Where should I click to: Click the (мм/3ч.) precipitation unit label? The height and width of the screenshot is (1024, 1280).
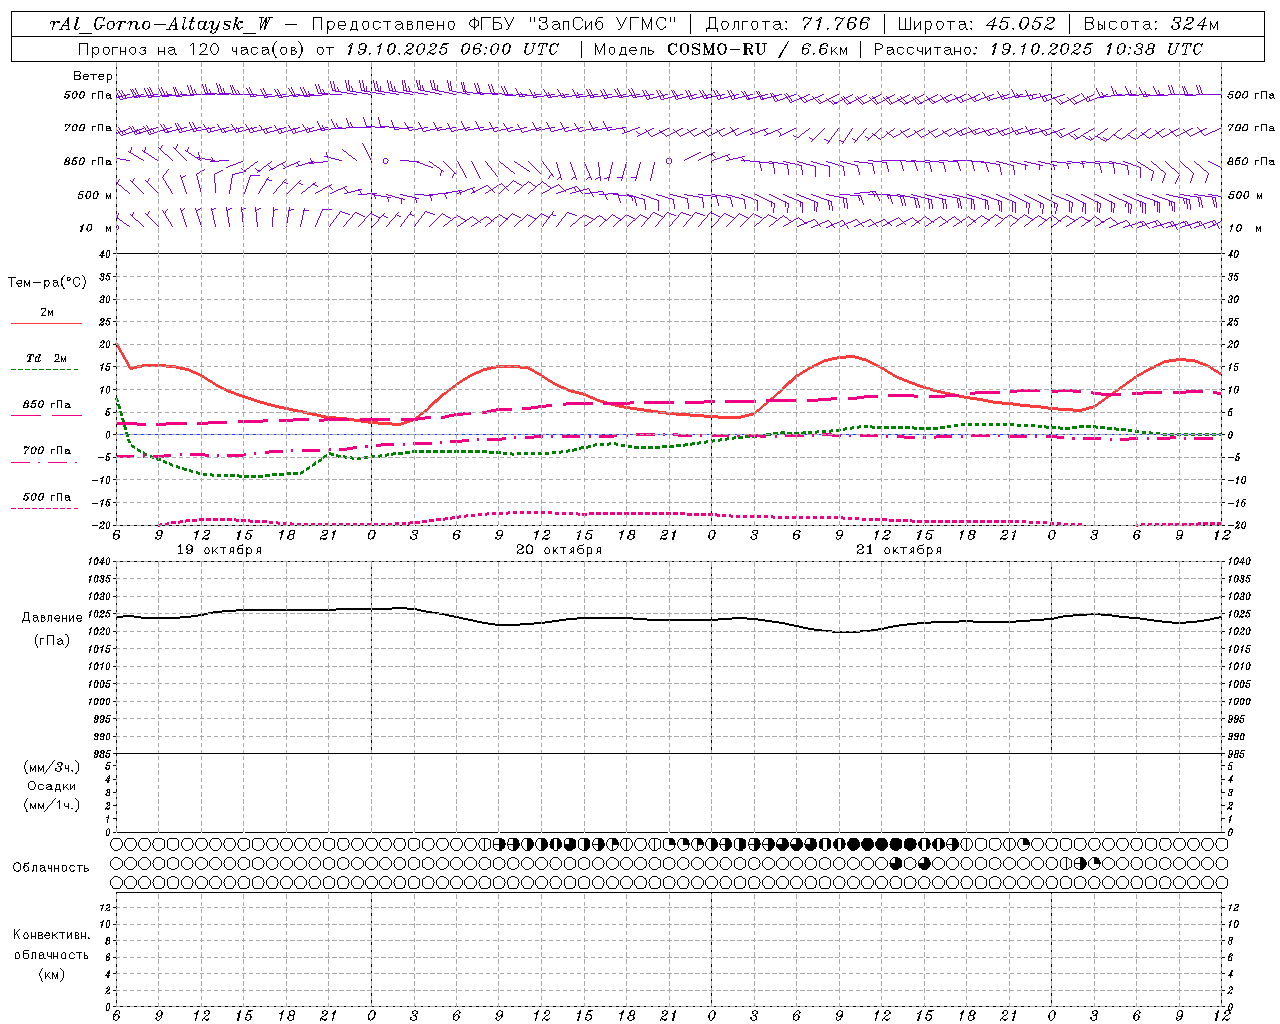pos(52,767)
